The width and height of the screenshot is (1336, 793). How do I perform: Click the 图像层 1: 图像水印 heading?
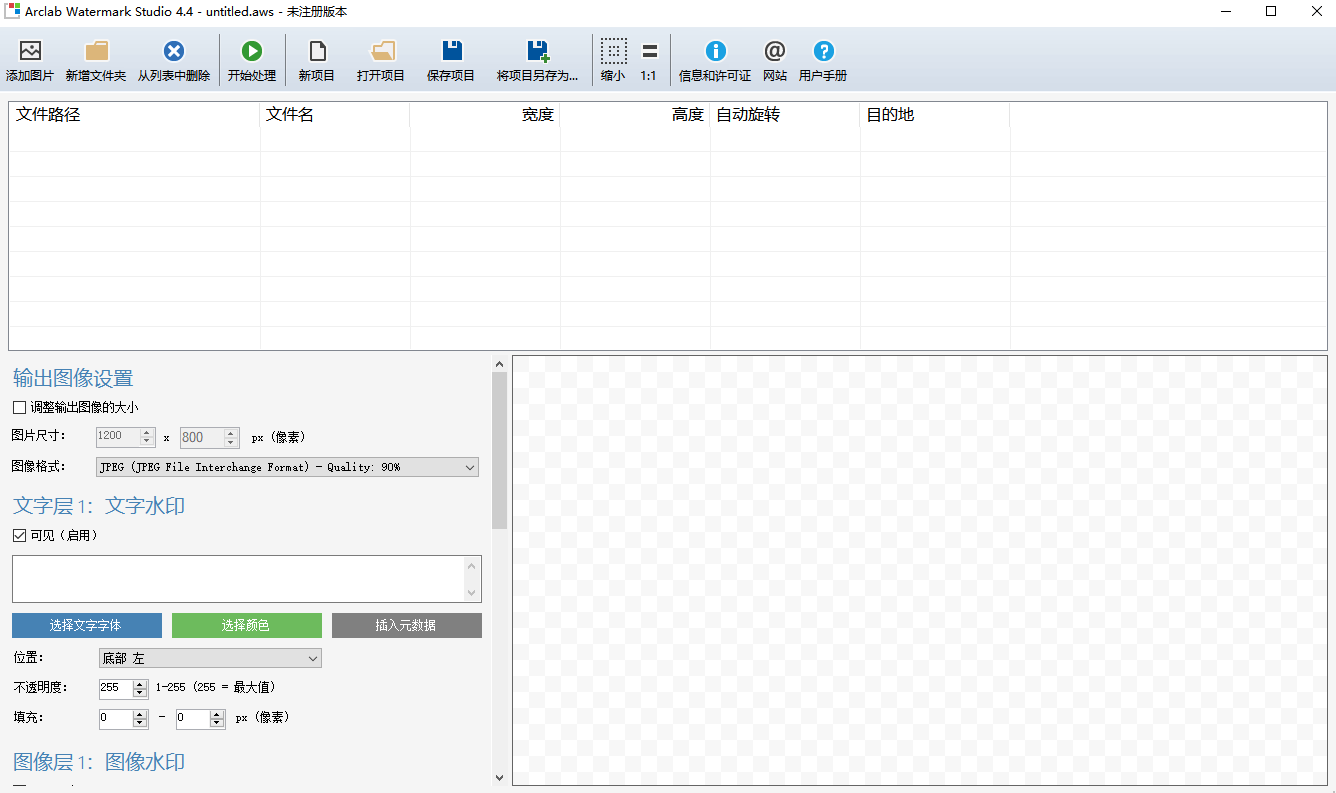tap(99, 762)
